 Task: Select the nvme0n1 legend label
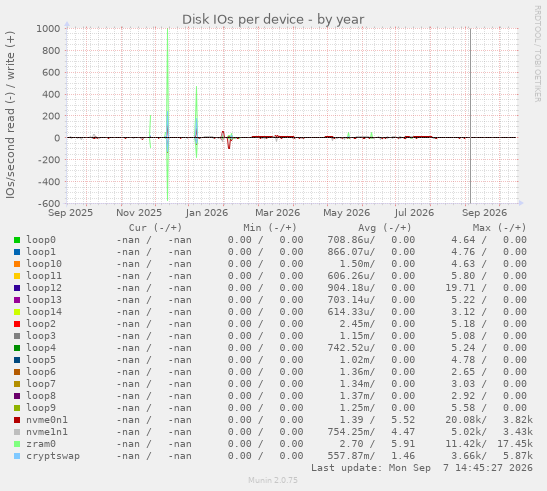click(47, 420)
